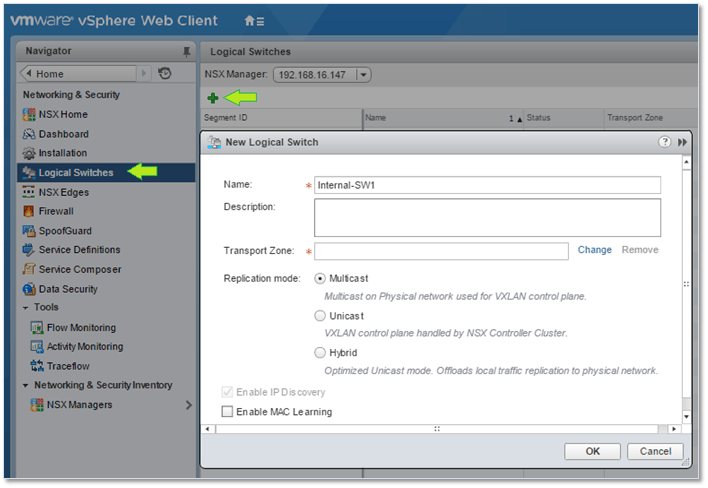Click the Name input field

pos(487,185)
